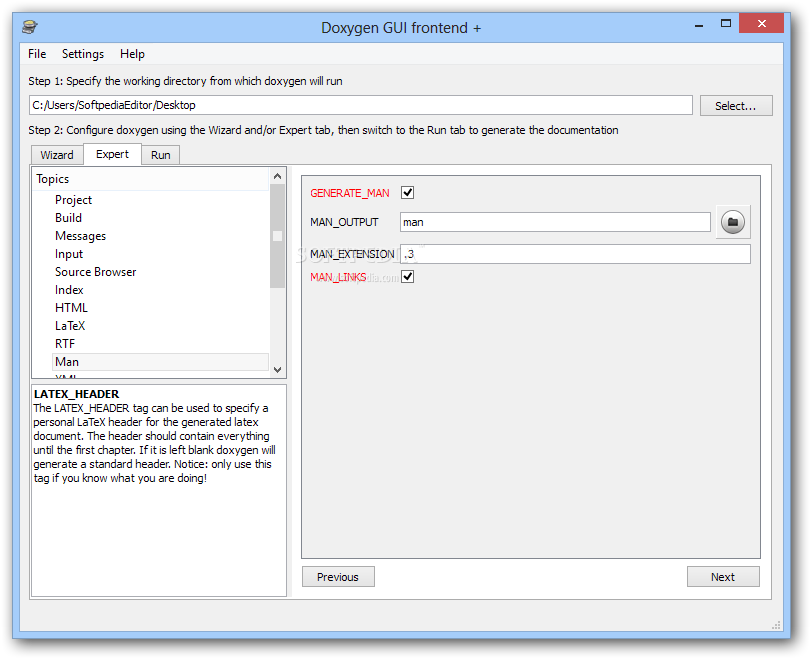Open the Help menu
The image size is (811, 659).
click(132, 54)
